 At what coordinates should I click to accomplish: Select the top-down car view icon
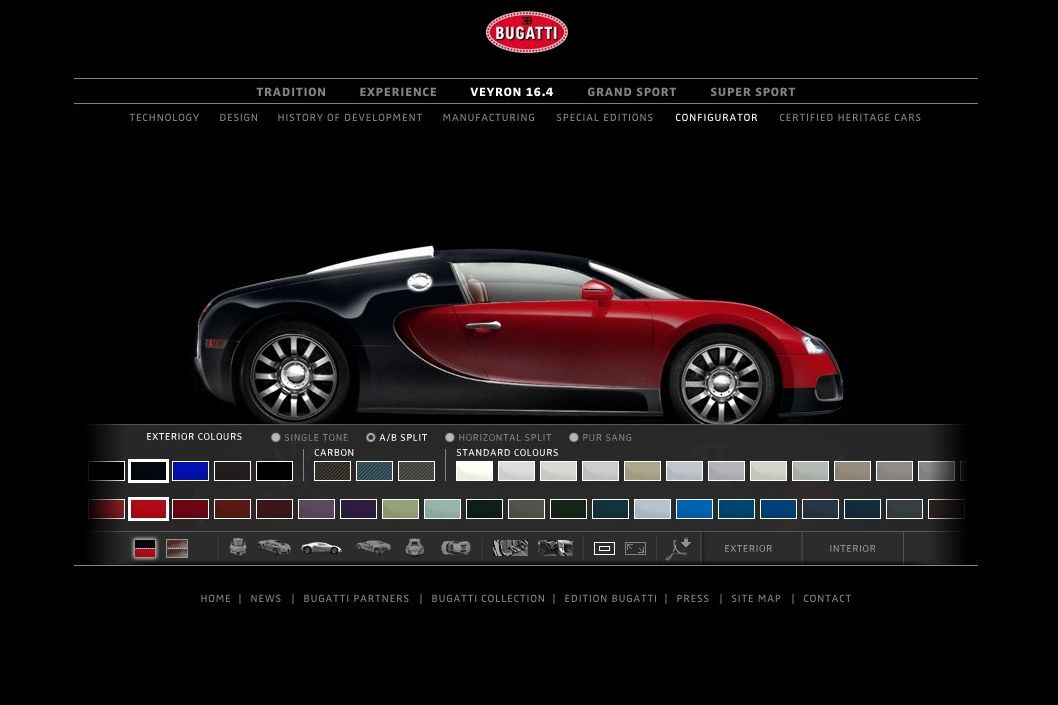coord(455,547)
